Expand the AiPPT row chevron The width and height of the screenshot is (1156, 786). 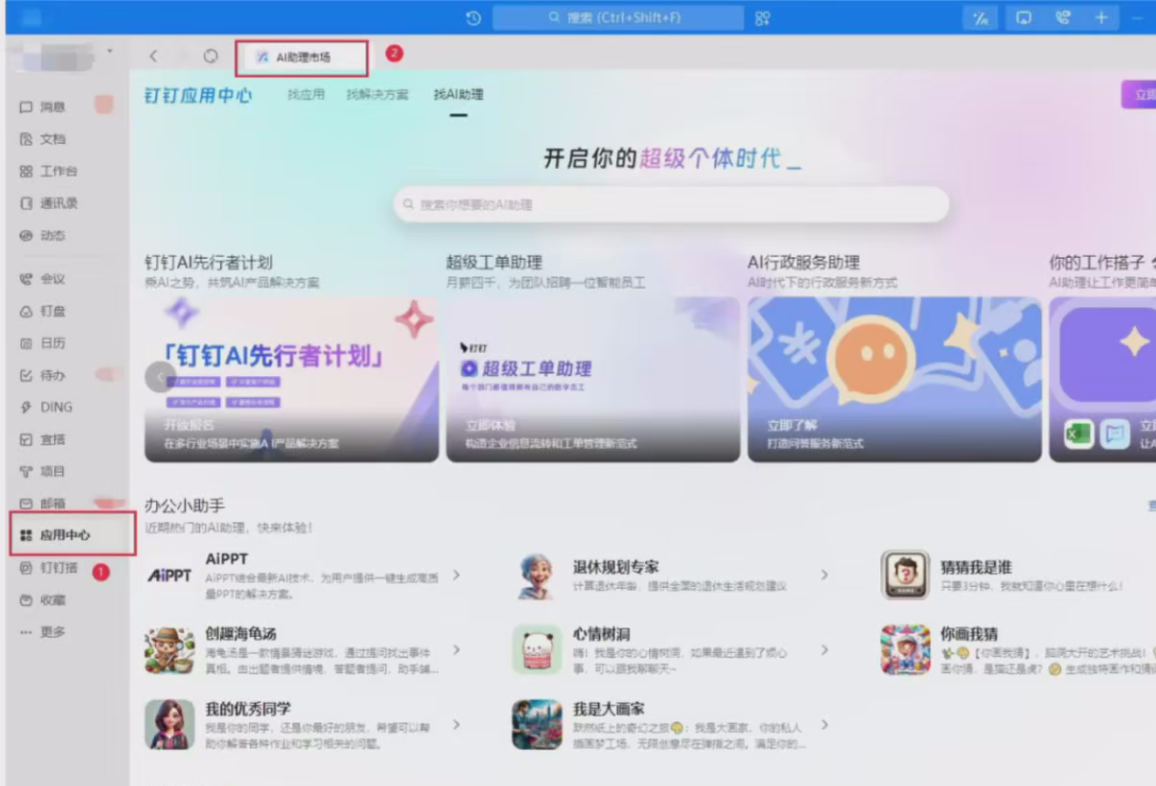pos(456,574)
